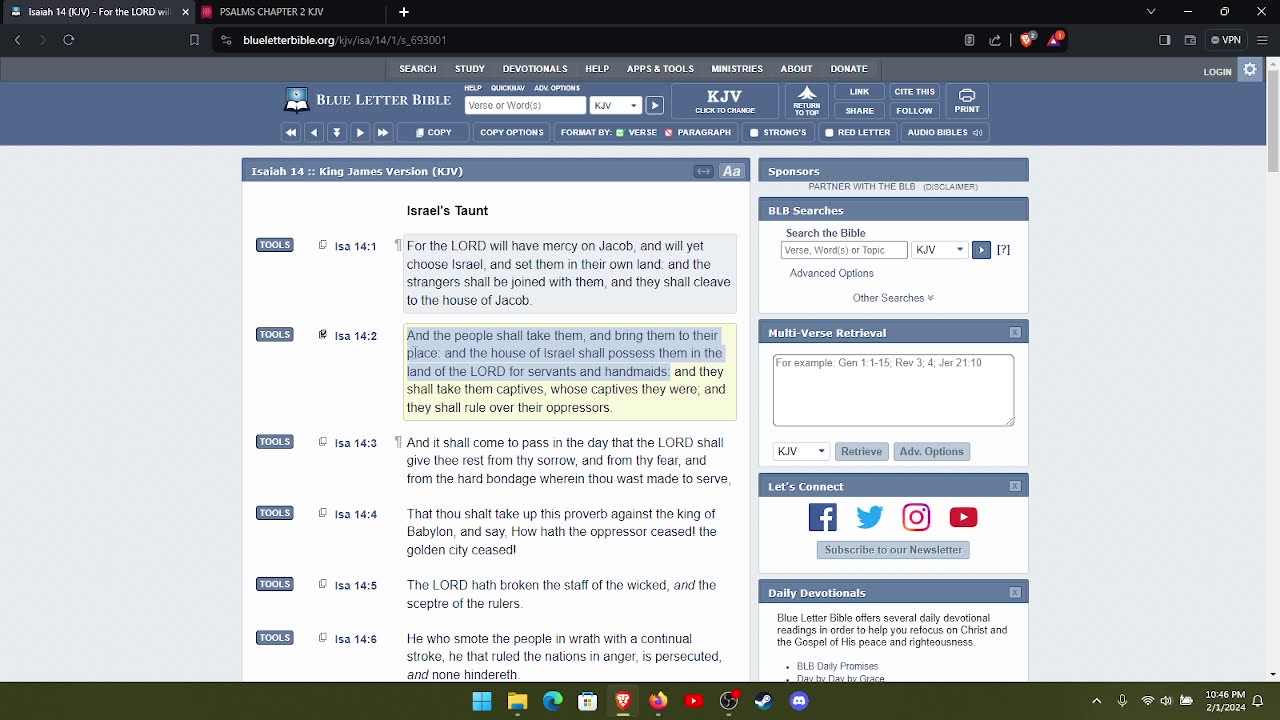Uncheck the copy box for Isa 14:2
The height and width of the screenshot is (720, 1280).
click(323, 335)
